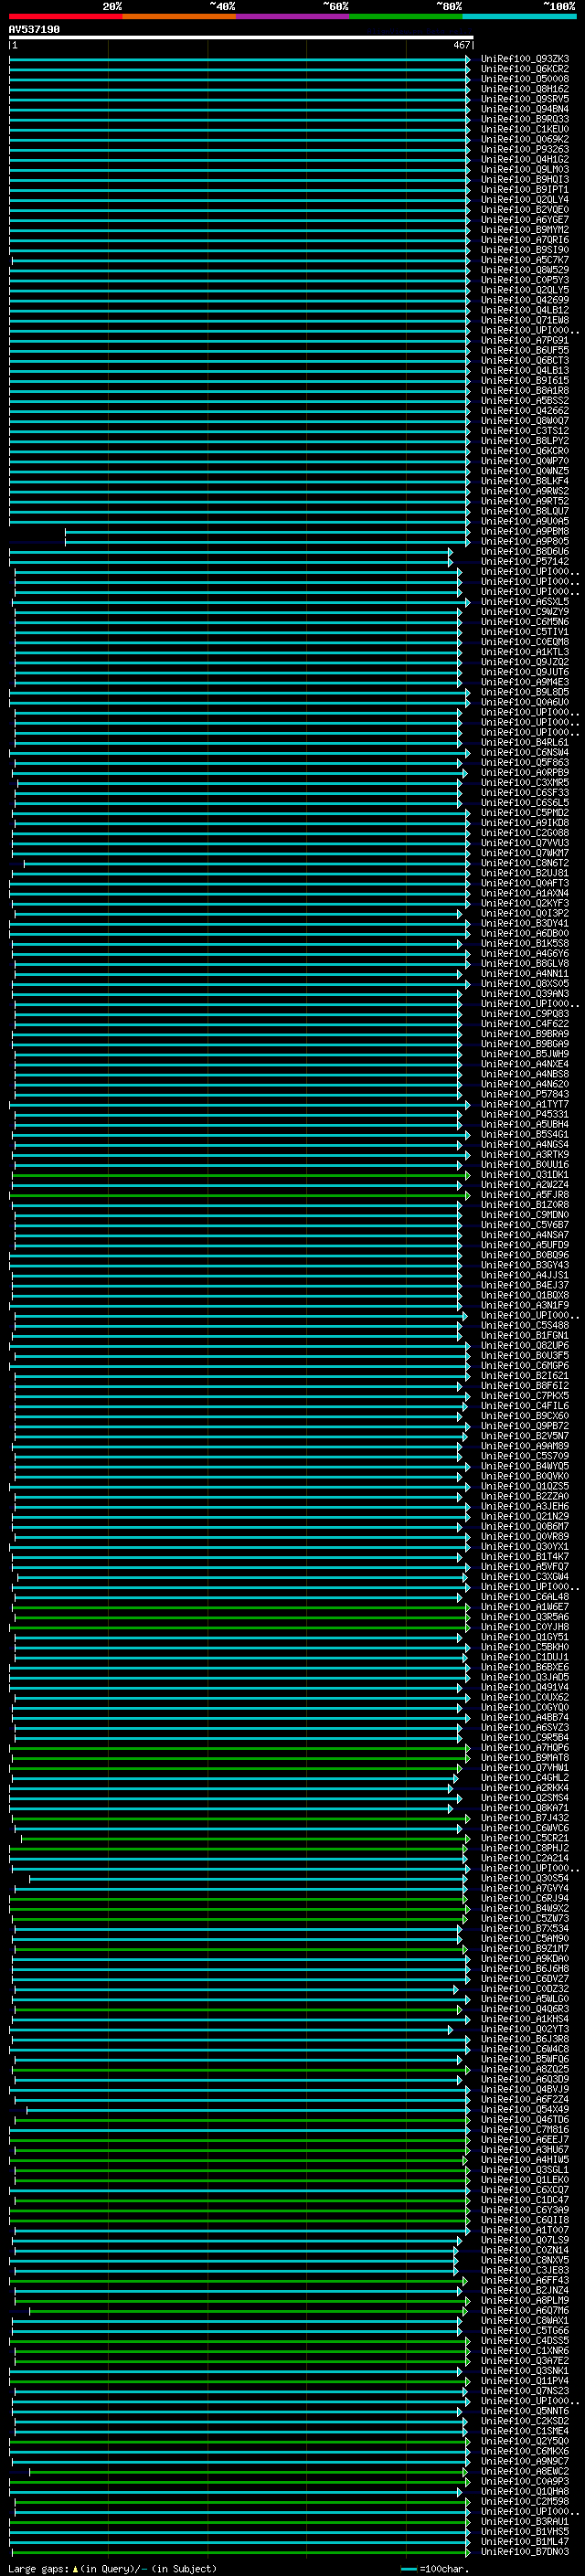Image resolution: width=585 pixels, height=2576 pixels.
Task: Click the 467 query end label
Action: tap(461, 45)
